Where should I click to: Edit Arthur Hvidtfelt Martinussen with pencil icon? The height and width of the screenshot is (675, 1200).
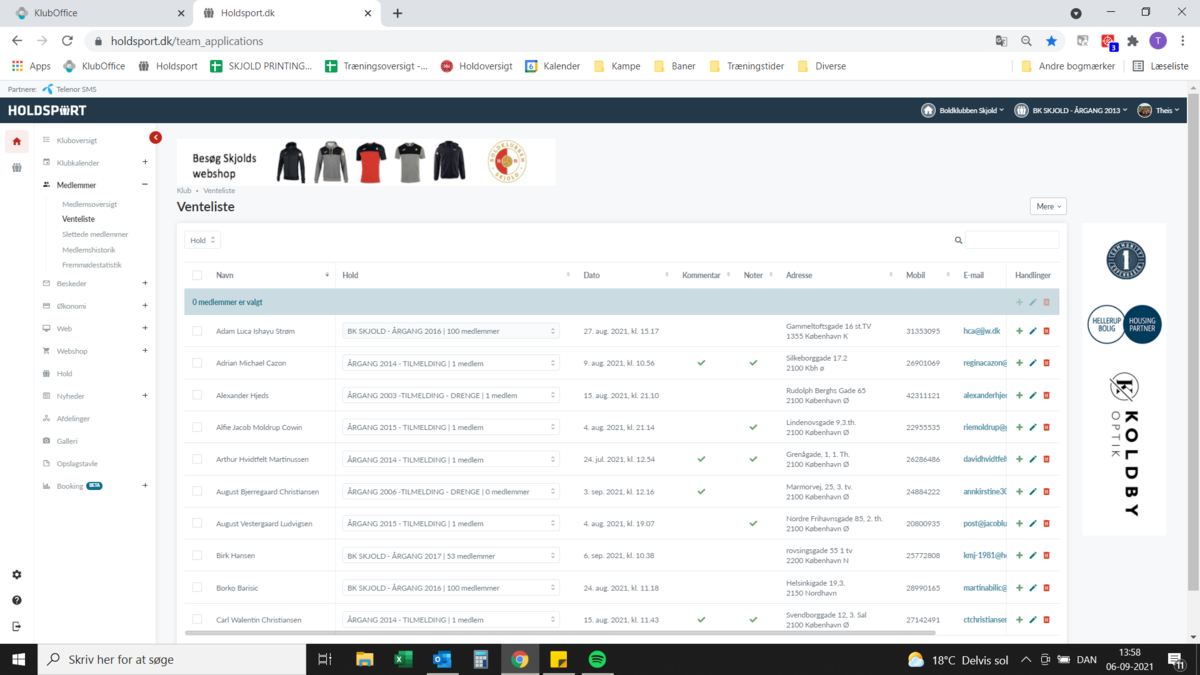[x=1033, y=459]
